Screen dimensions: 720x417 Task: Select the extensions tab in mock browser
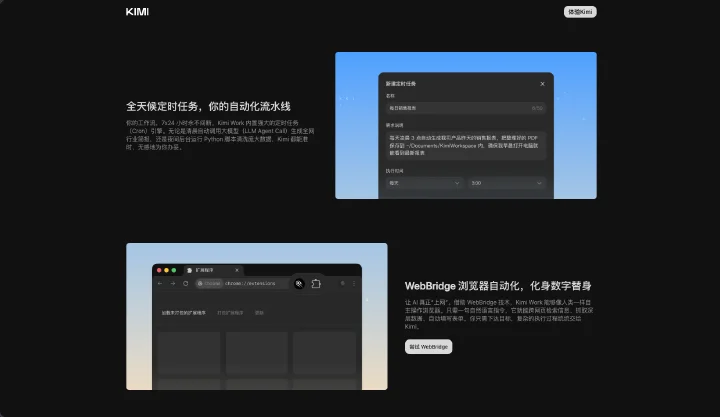(x=213, y=270)
